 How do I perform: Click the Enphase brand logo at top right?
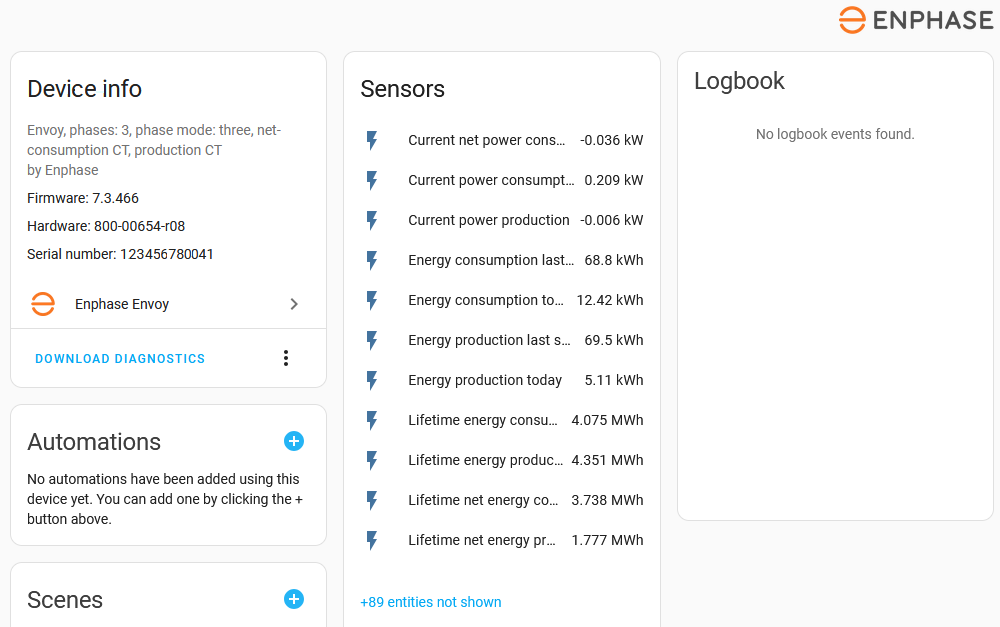pos(915,20)
